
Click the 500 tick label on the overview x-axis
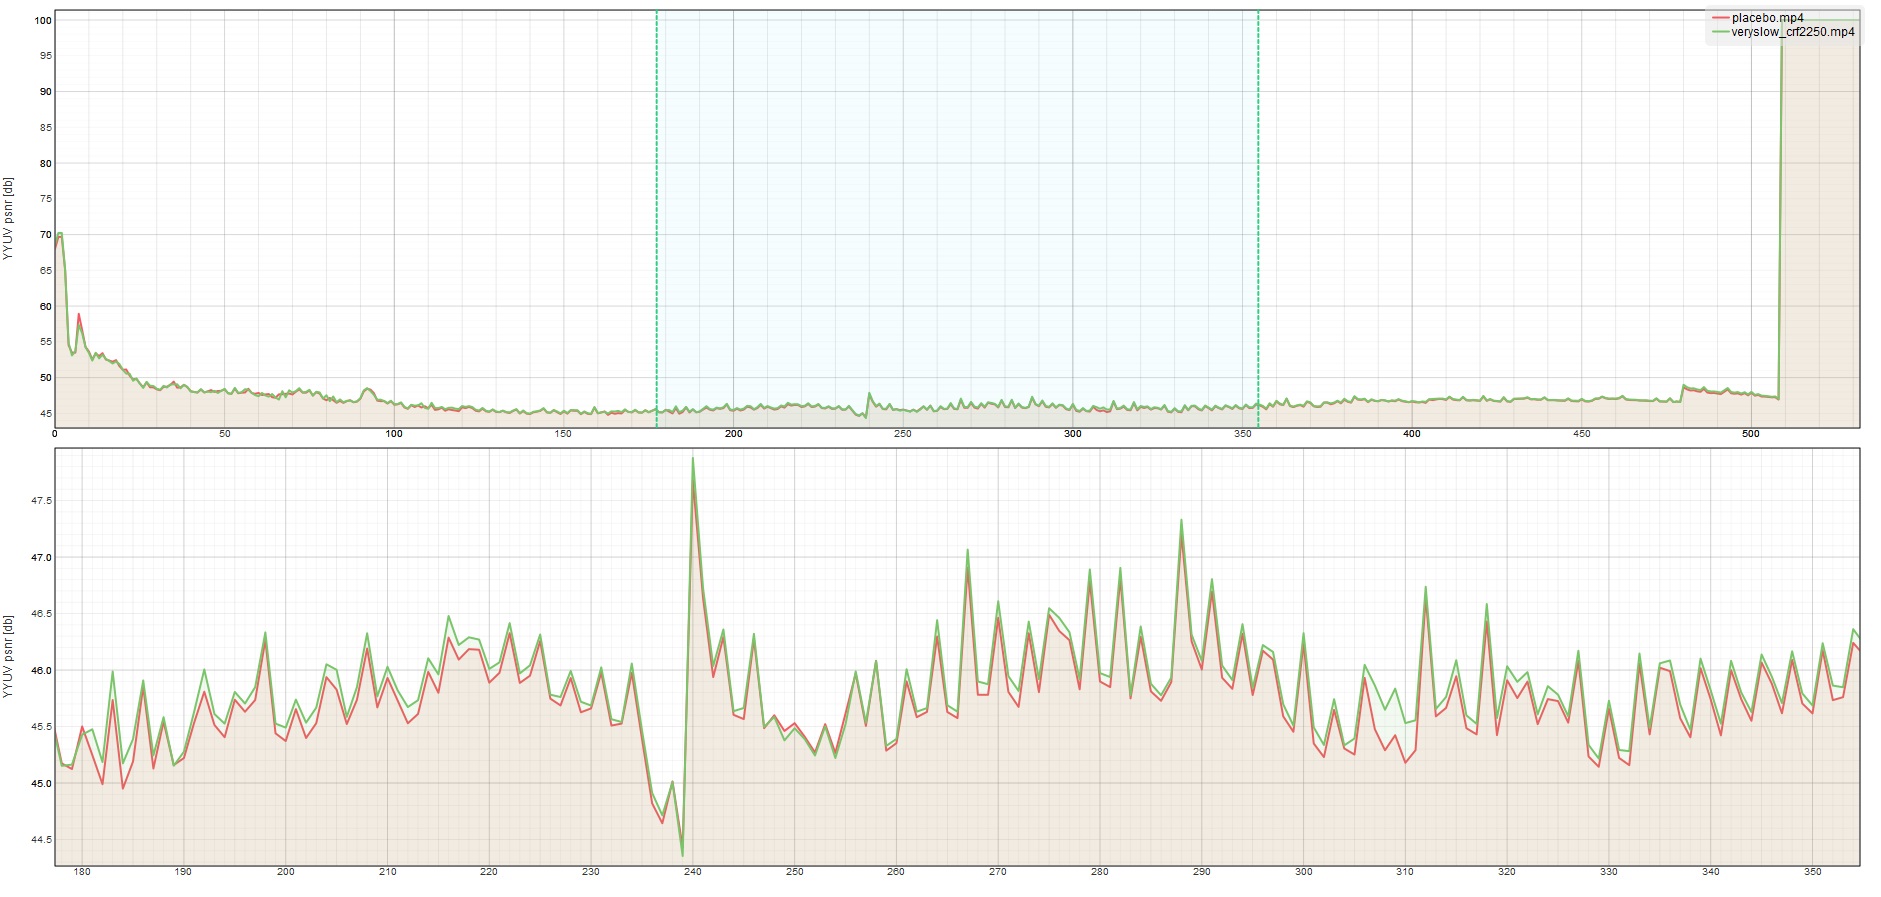pos(1750,434)
